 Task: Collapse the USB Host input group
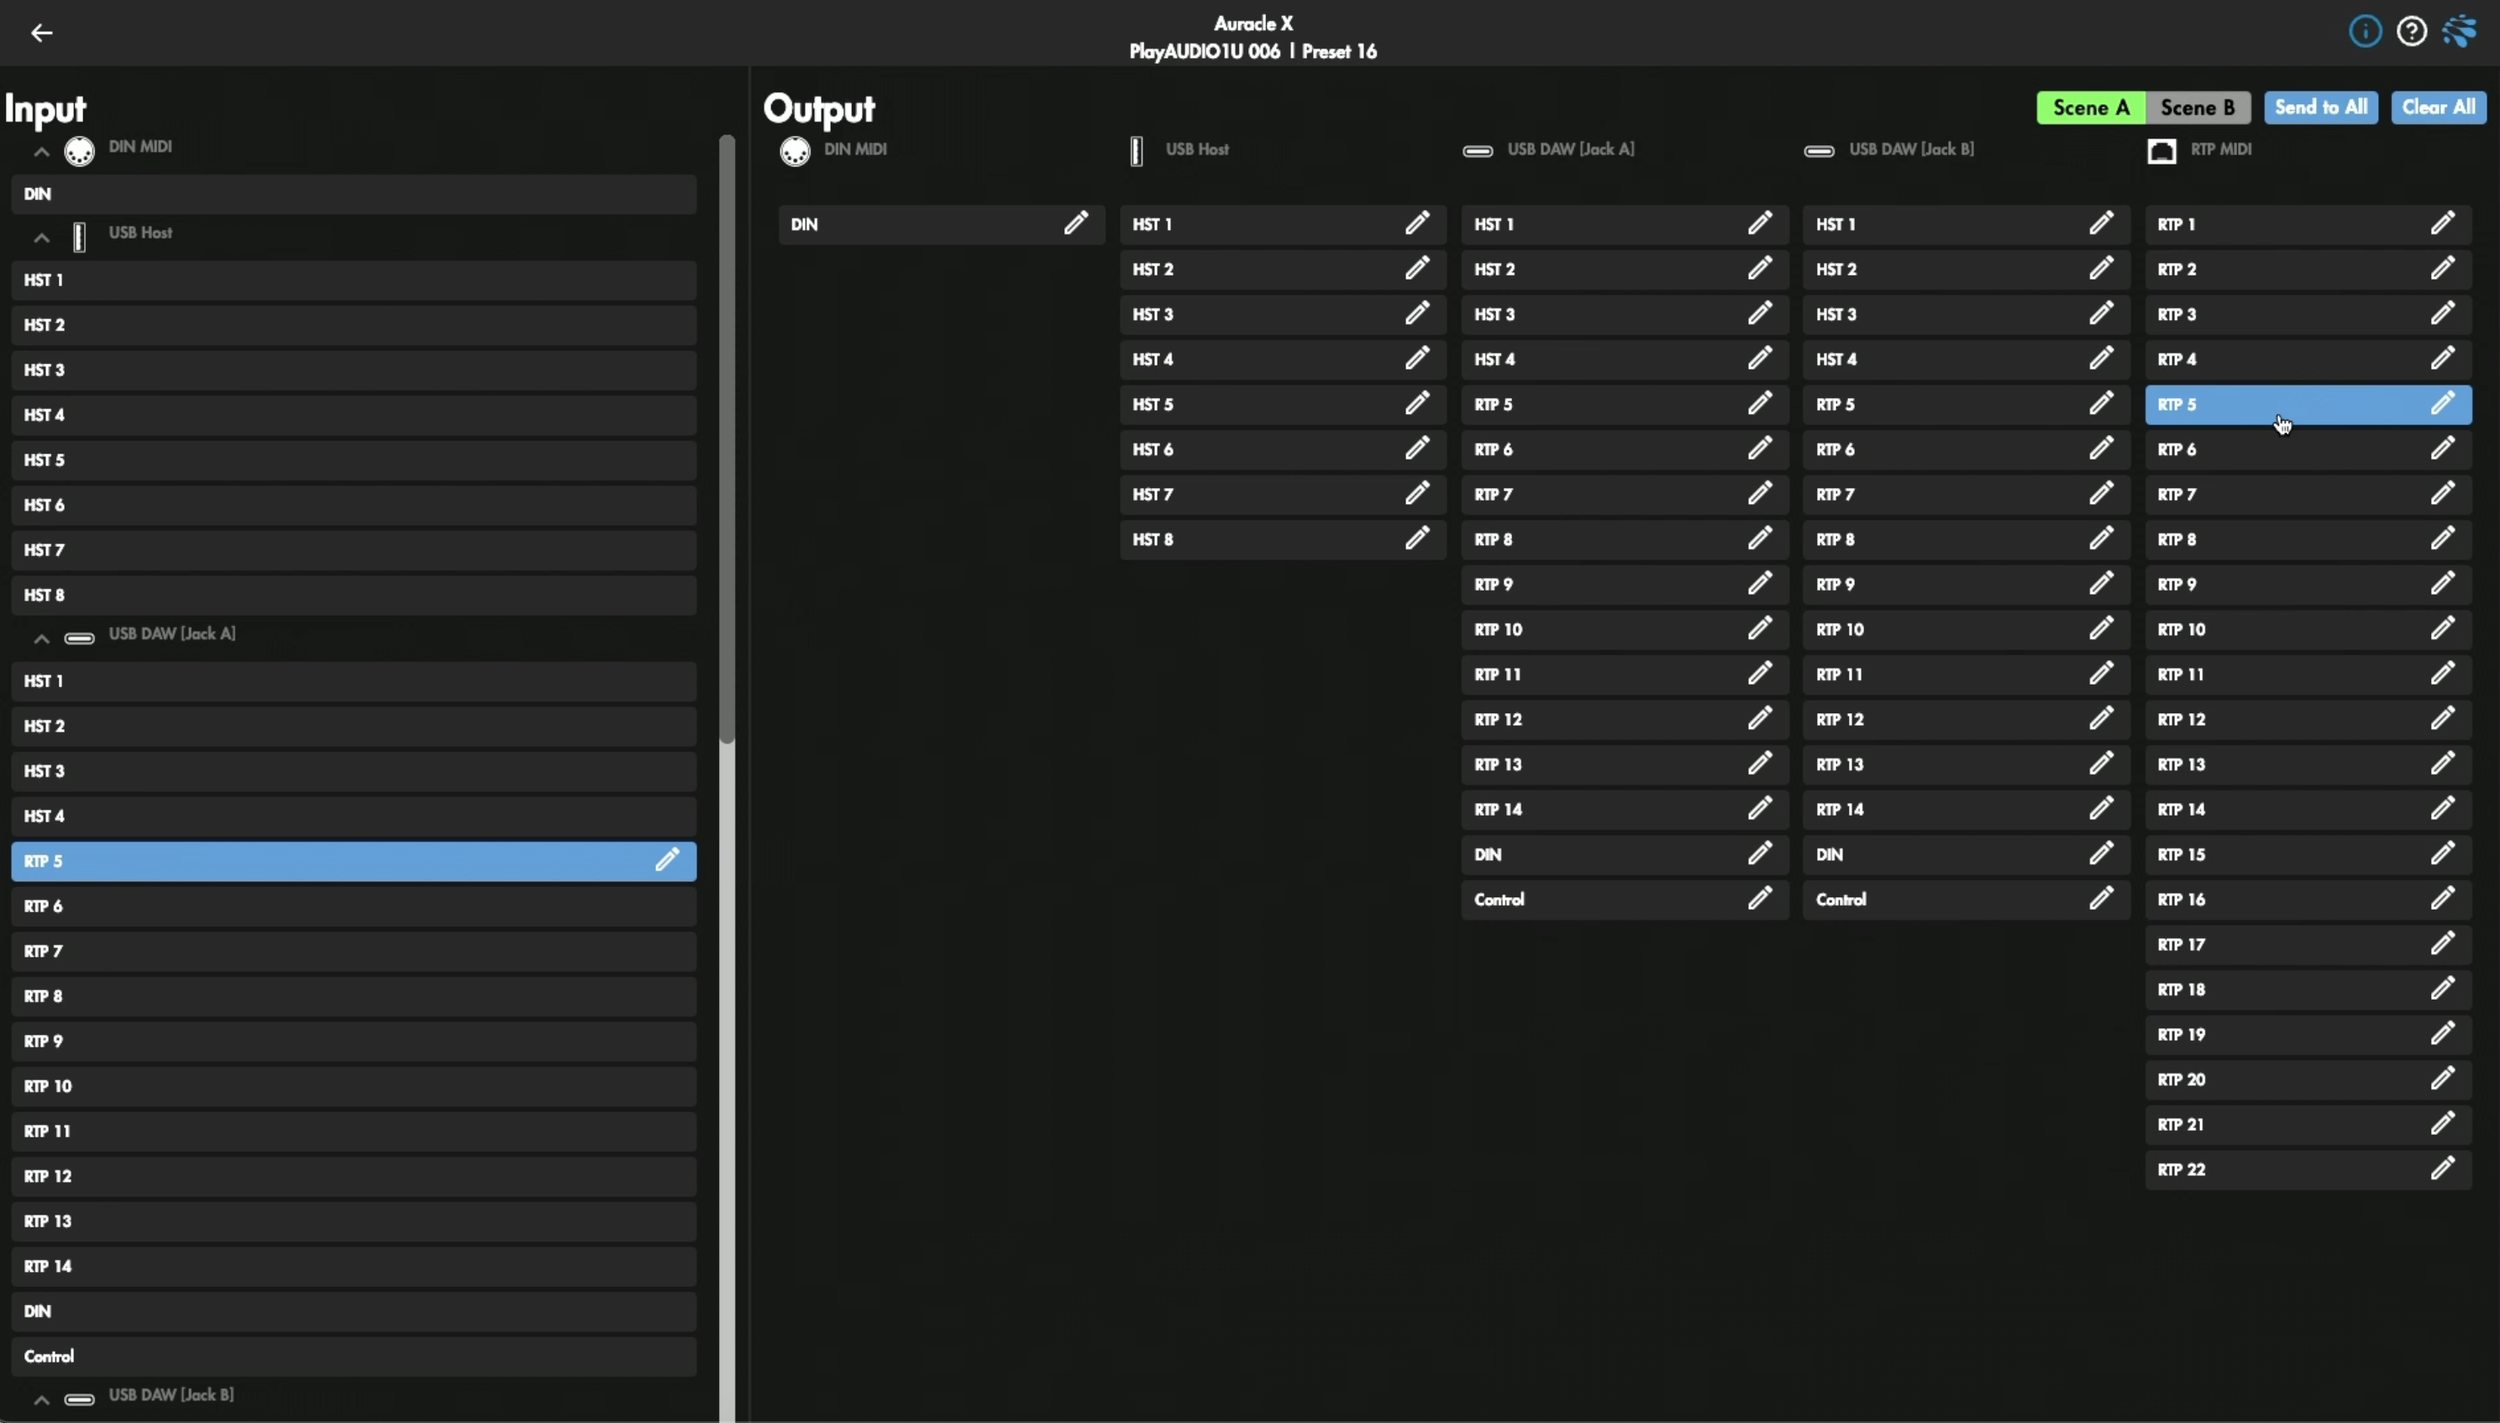(x=41, y=238)
